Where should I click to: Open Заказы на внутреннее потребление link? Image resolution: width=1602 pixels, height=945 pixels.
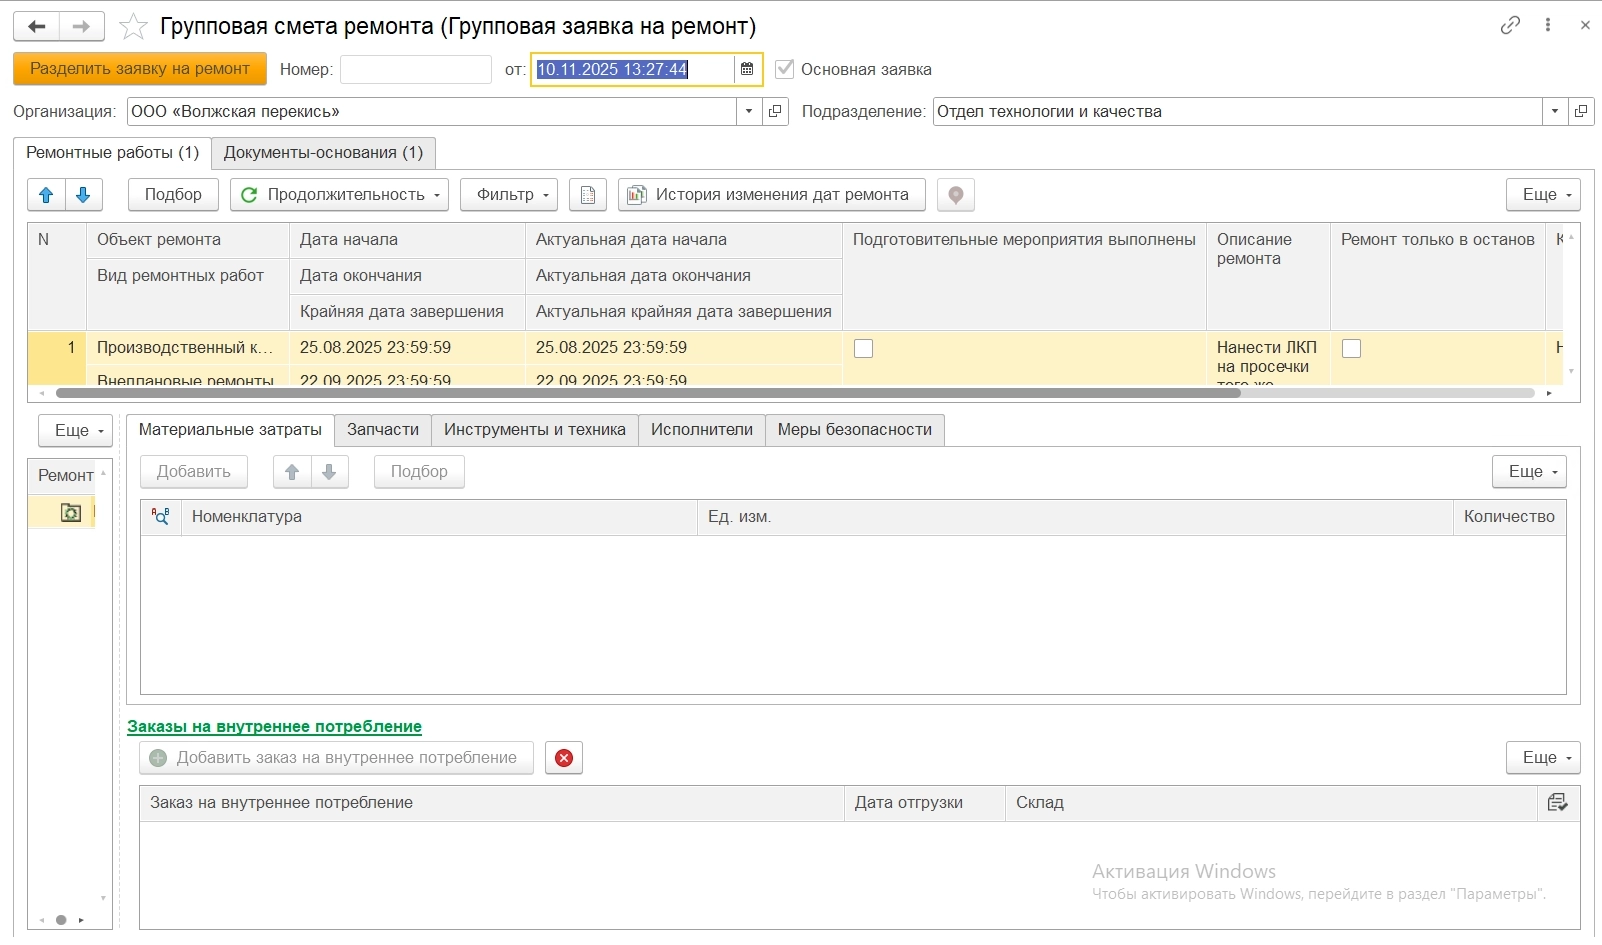point(274,727)
